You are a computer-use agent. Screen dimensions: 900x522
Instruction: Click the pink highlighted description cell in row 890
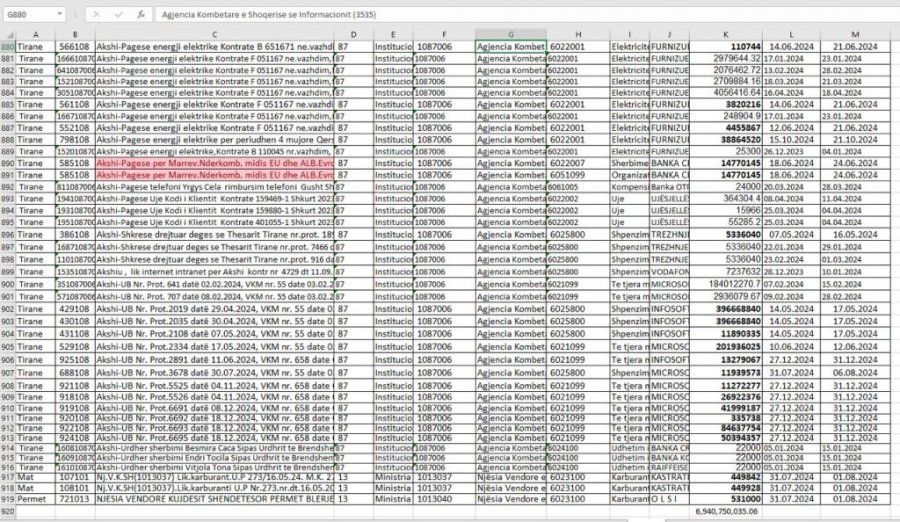click(x=214, y=160)
